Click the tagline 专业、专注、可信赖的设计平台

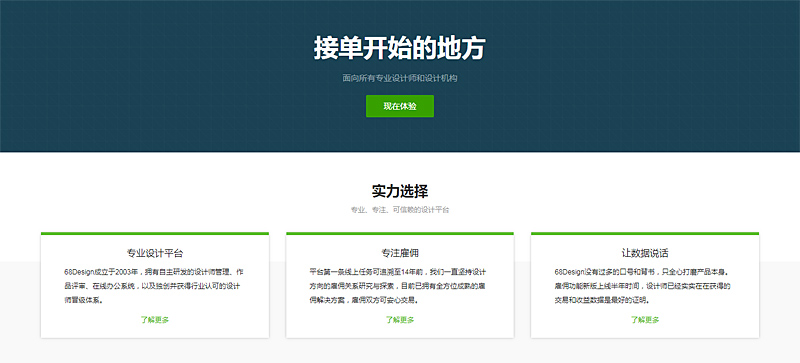pos(399,210)
